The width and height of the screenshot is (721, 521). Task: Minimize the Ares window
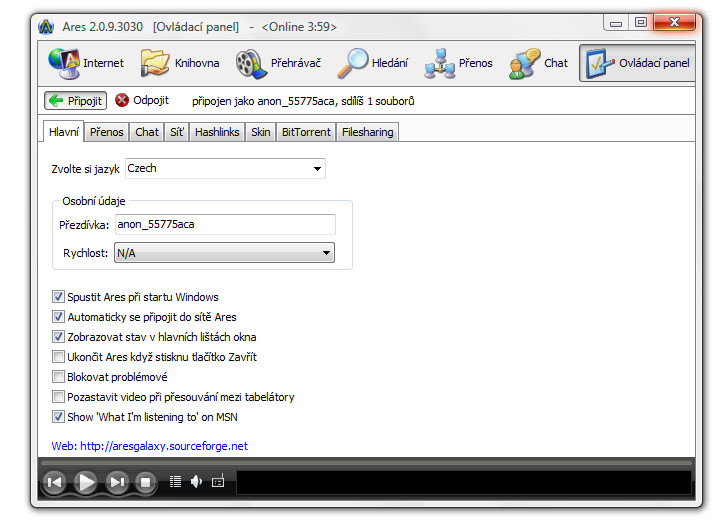(616, 23)
